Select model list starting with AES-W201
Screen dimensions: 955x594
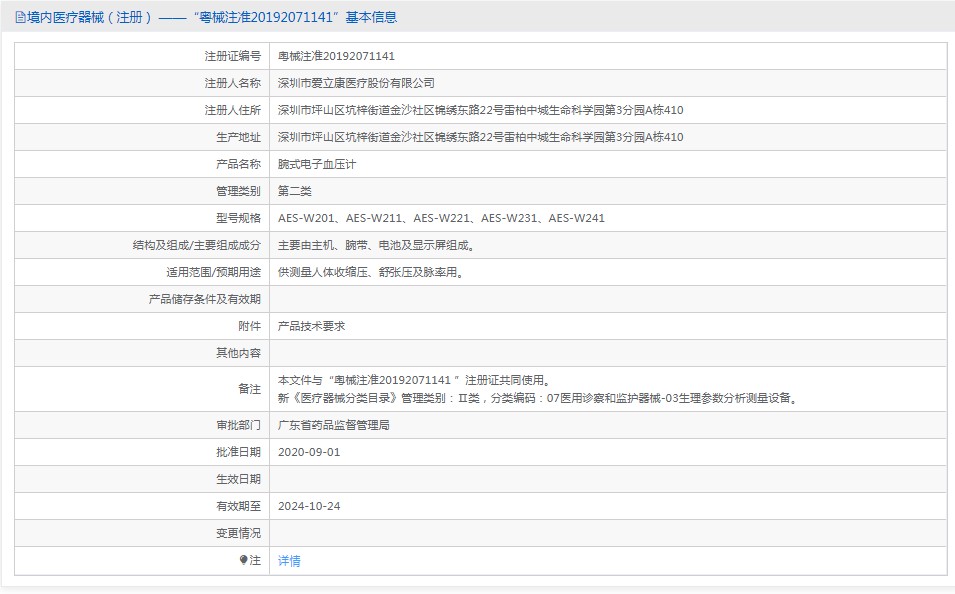(x=441, y=218)
